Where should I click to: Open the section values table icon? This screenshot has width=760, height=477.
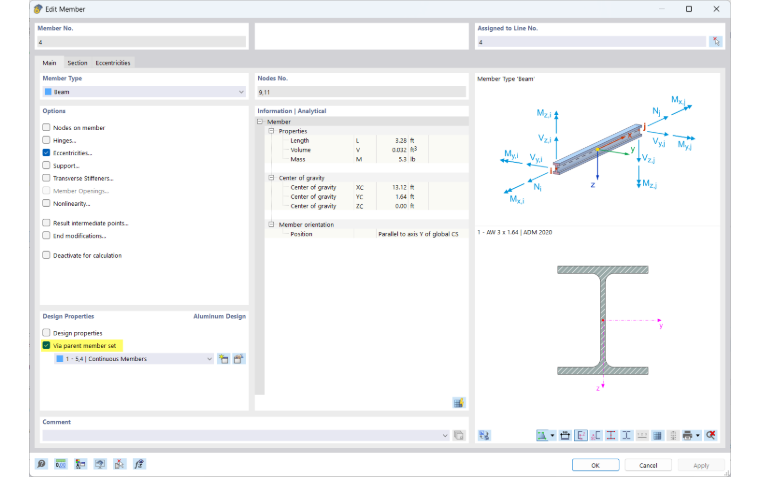click(x=657, y=435)
